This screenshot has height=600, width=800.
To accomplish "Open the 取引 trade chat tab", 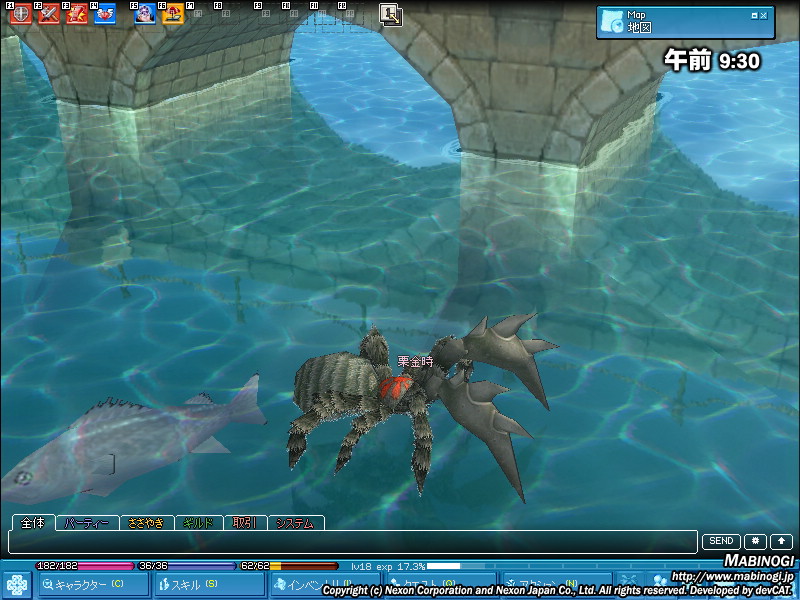I will pyautogui.click(x=244, y=523).
